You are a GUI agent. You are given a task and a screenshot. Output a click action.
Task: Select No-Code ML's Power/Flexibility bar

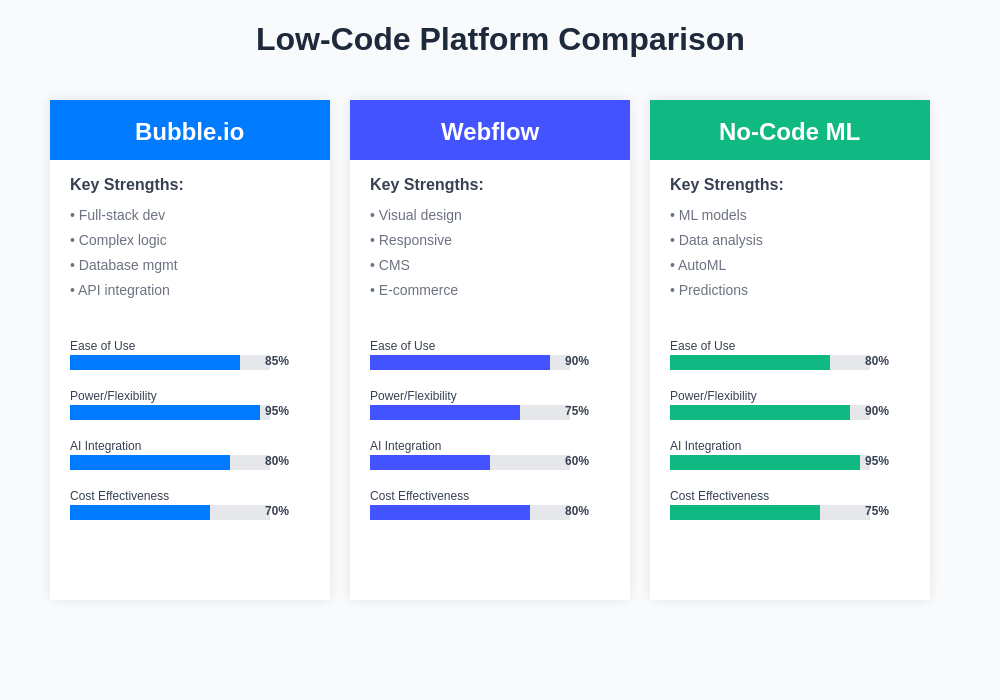pos(770,412)
